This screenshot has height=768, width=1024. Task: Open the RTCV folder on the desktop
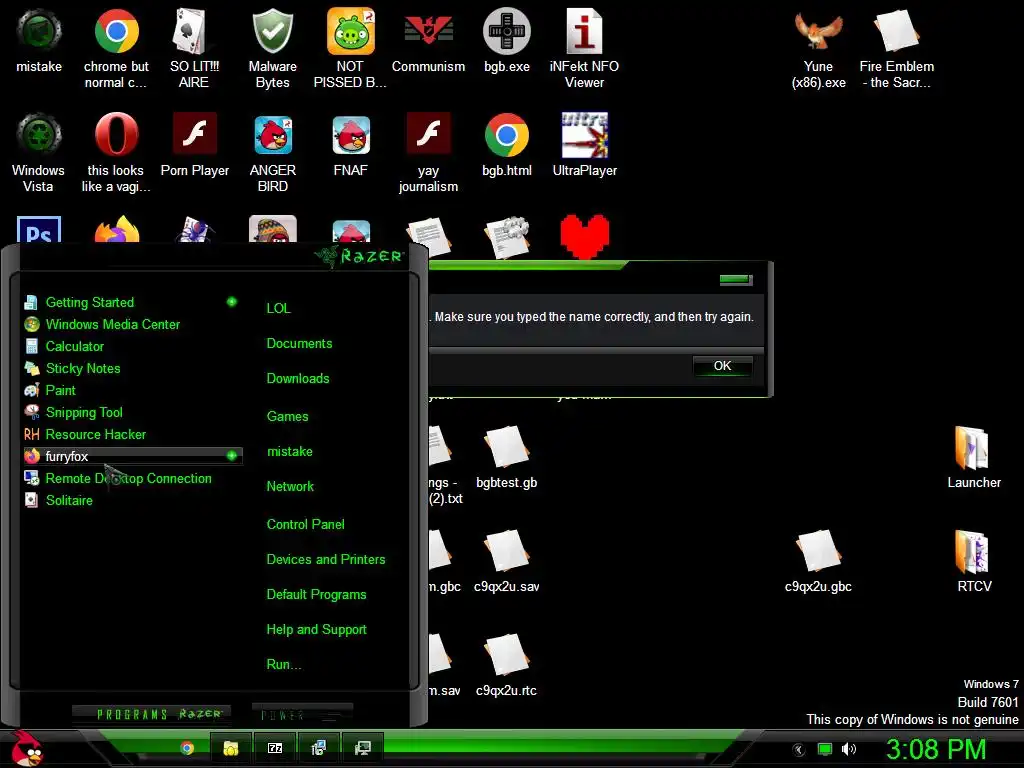pyautogui.click(x=973, y=552)
